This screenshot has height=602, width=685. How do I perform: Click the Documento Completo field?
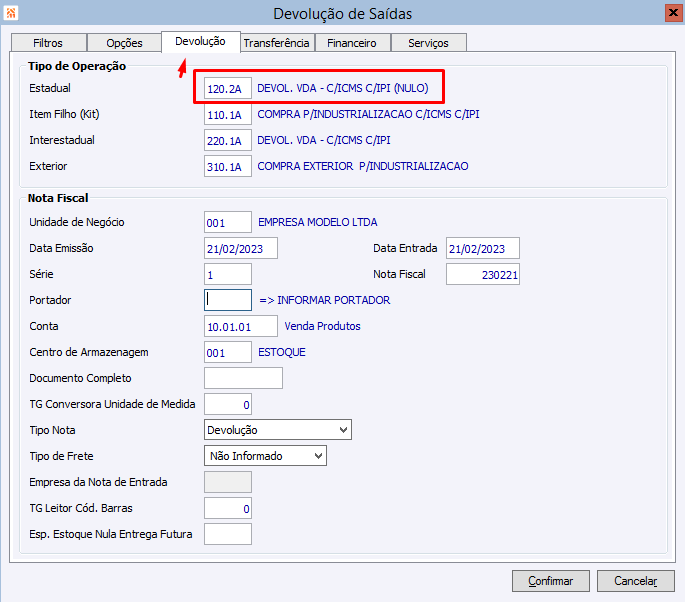[243, 378]
